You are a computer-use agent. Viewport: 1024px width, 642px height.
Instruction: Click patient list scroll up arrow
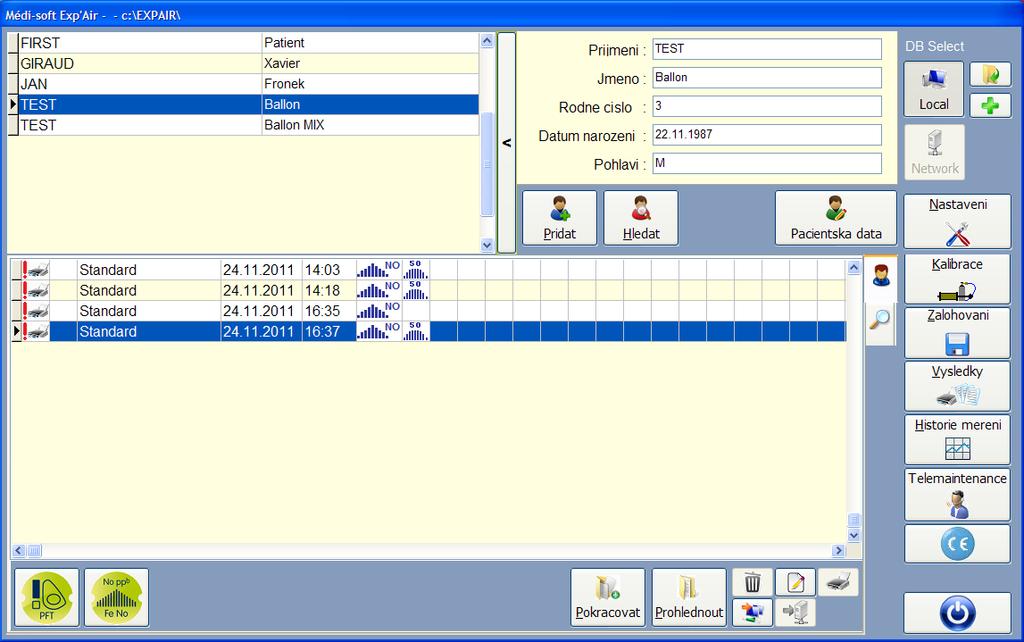point(487,40)
